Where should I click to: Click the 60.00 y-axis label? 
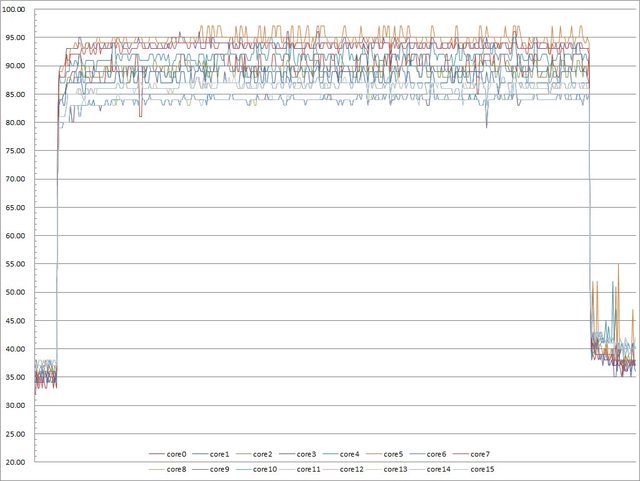tap(16, 236)
